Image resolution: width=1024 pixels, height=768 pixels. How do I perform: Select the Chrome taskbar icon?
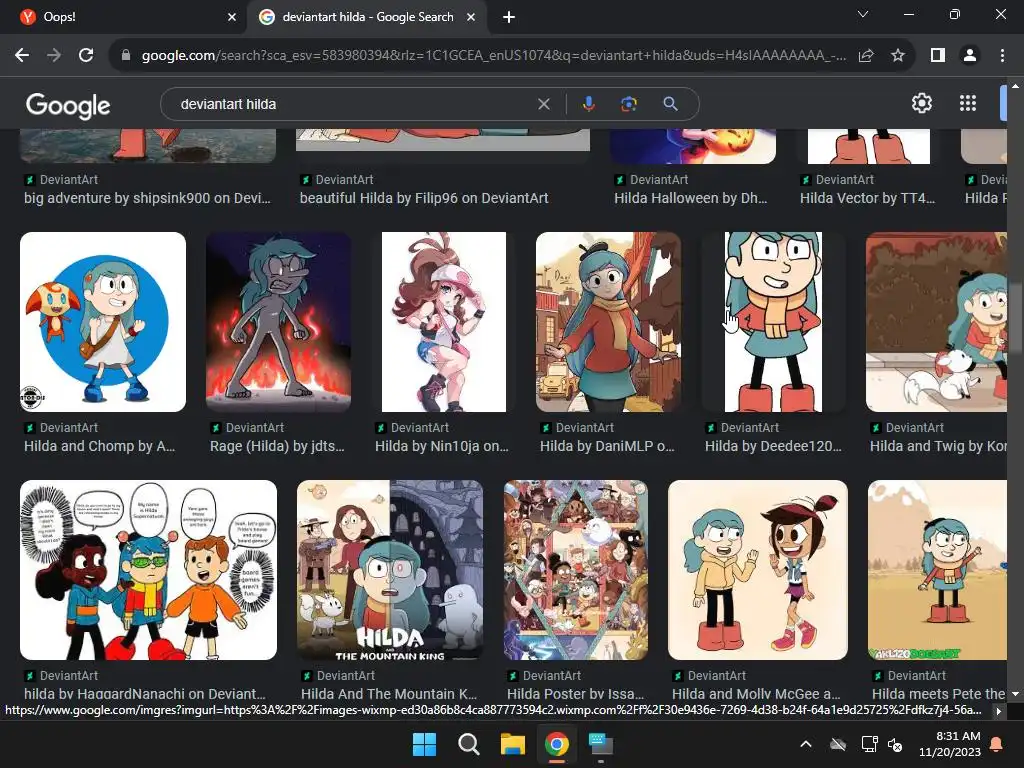pos(556,744)
